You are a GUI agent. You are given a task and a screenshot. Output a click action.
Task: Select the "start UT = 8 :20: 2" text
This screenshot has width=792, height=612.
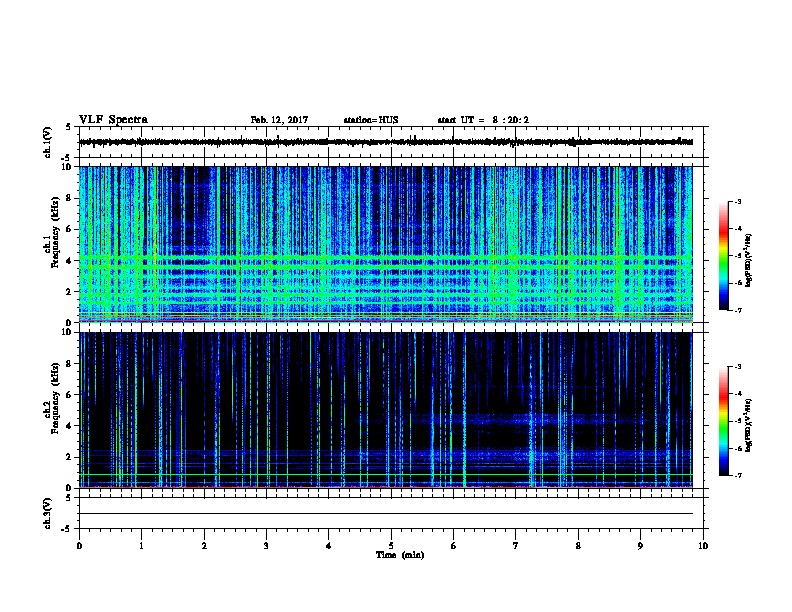(483, 120)
